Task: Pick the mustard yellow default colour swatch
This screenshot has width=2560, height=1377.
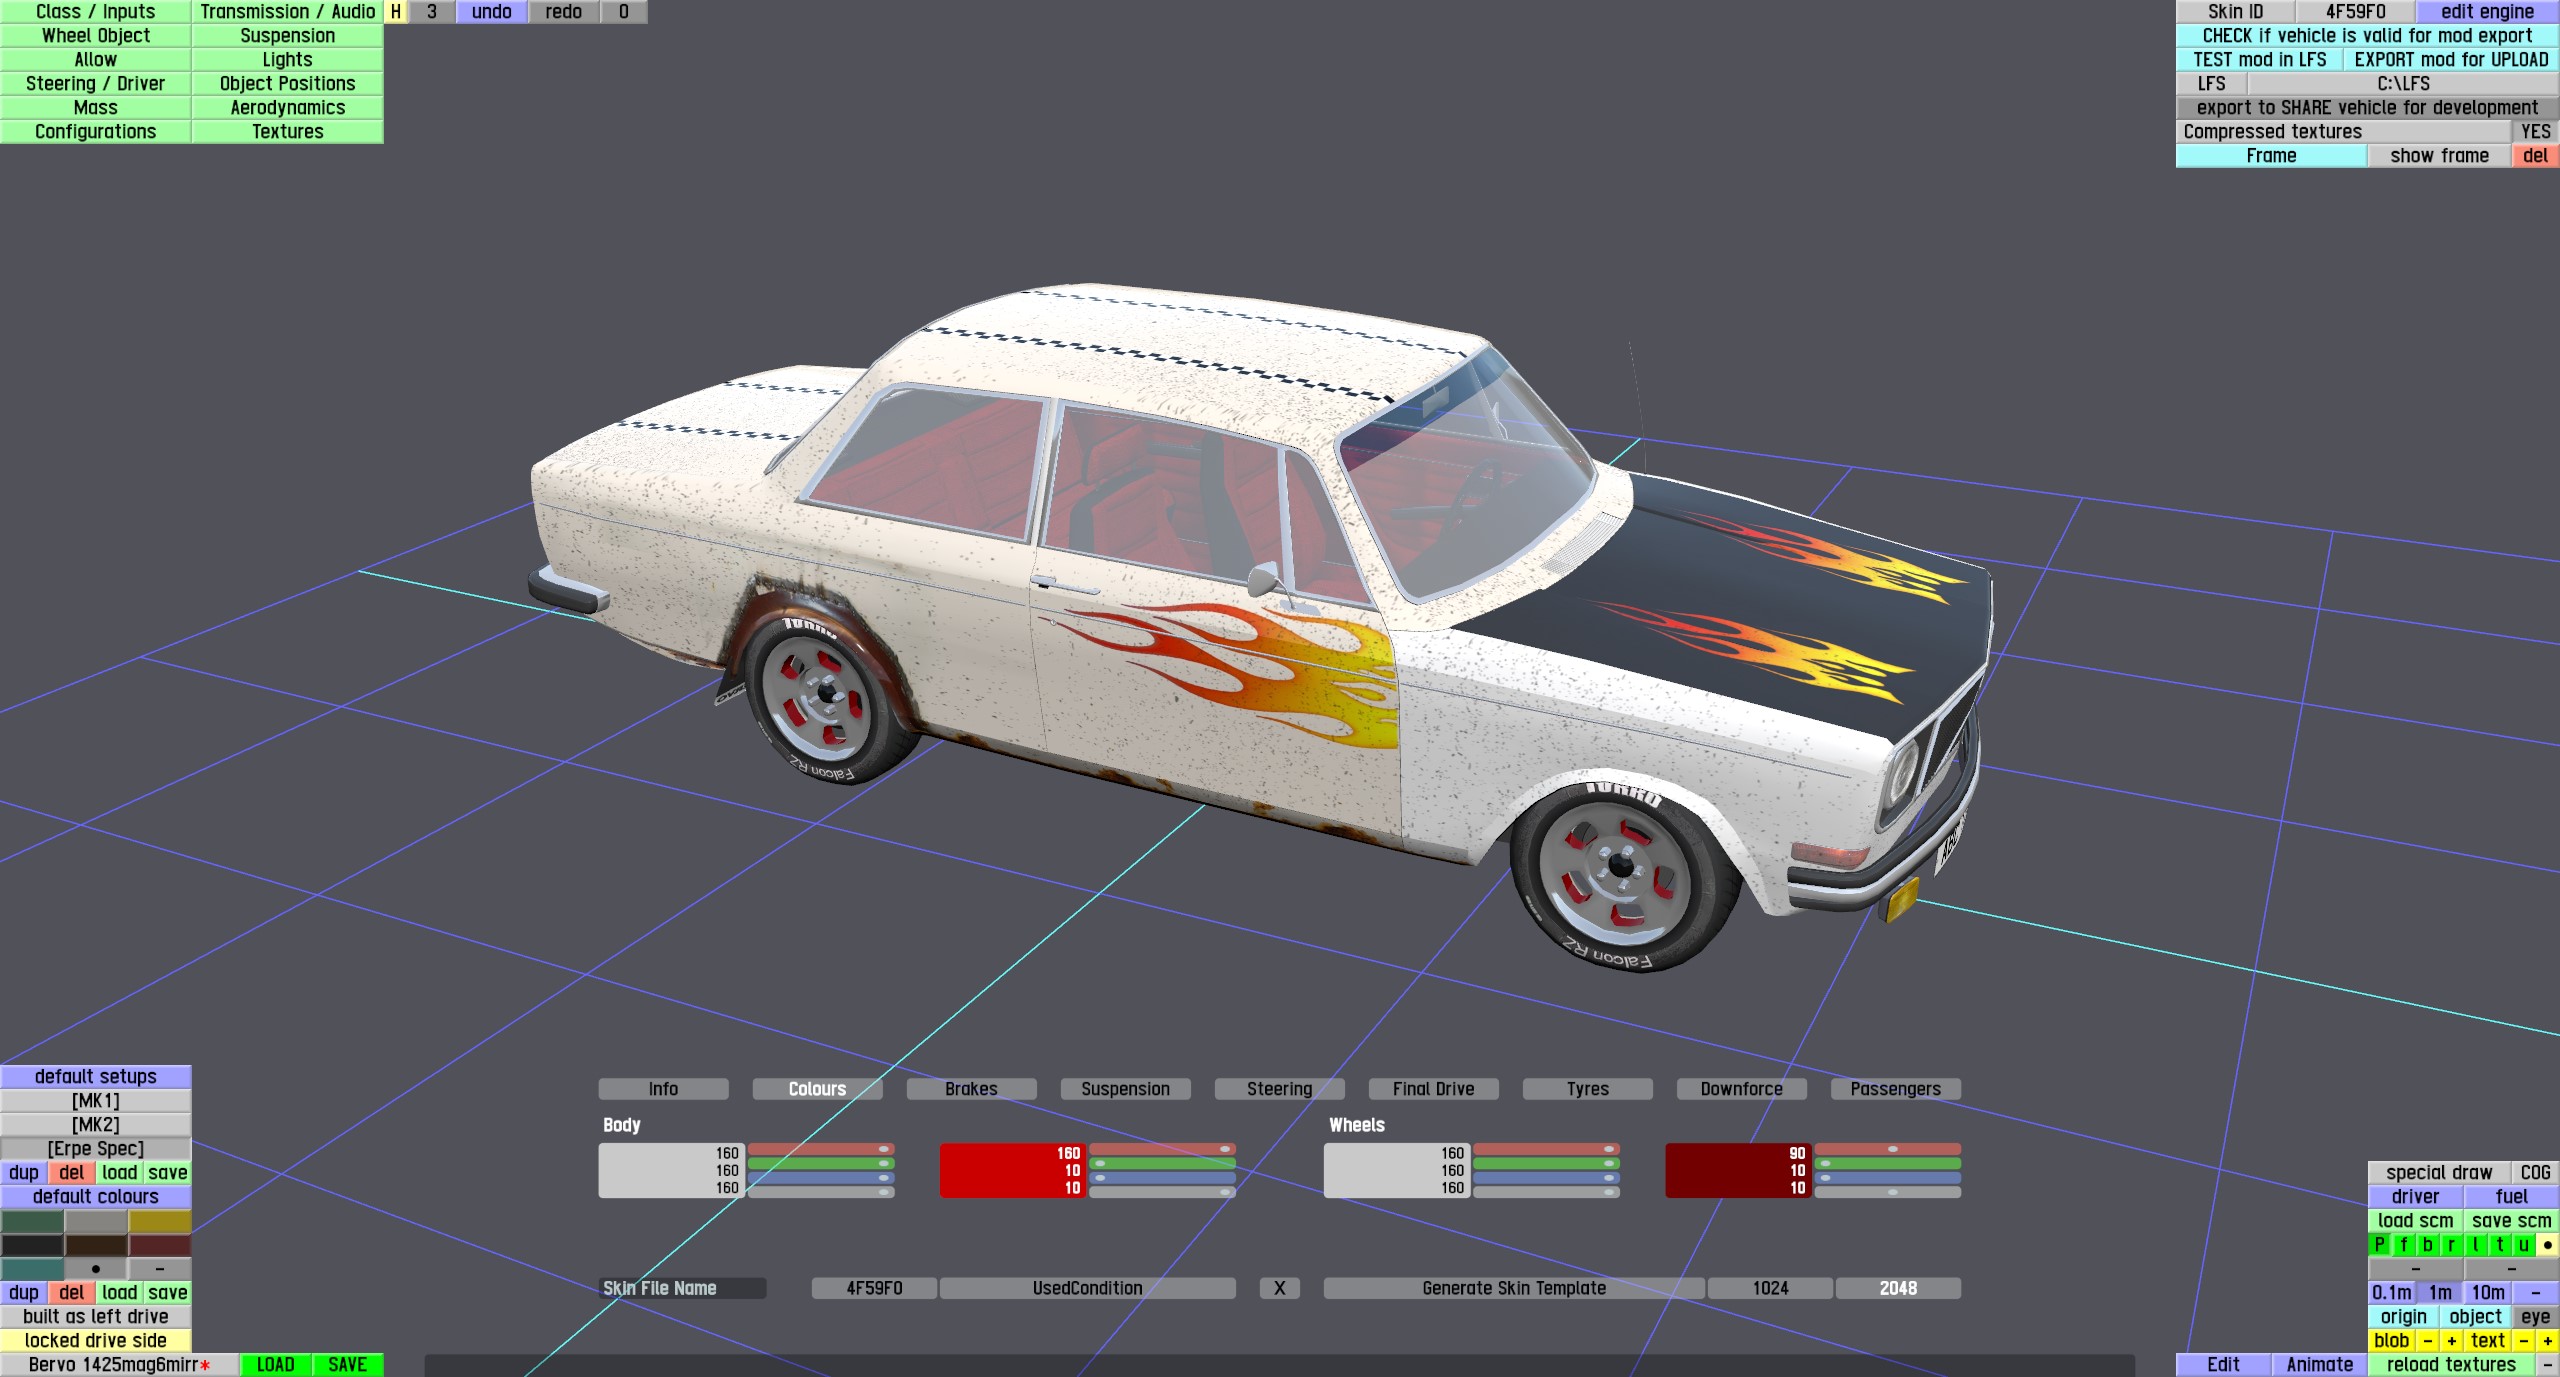Action: [160, 1221]
